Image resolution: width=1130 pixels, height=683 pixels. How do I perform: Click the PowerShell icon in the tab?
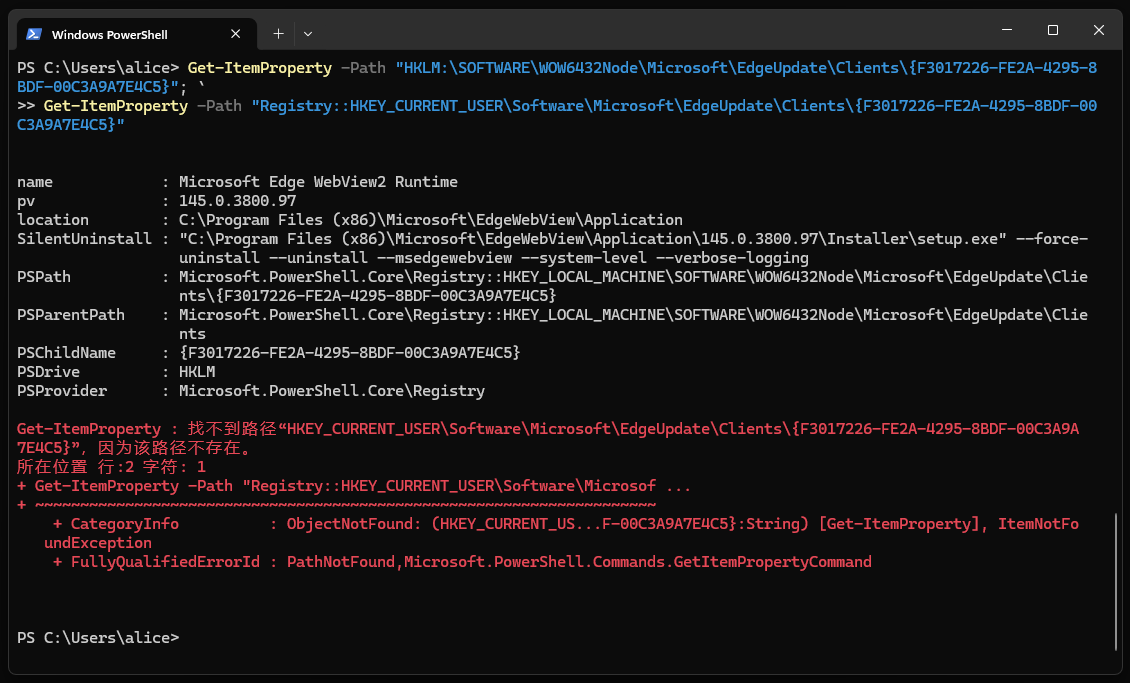[x=34, y=34]
